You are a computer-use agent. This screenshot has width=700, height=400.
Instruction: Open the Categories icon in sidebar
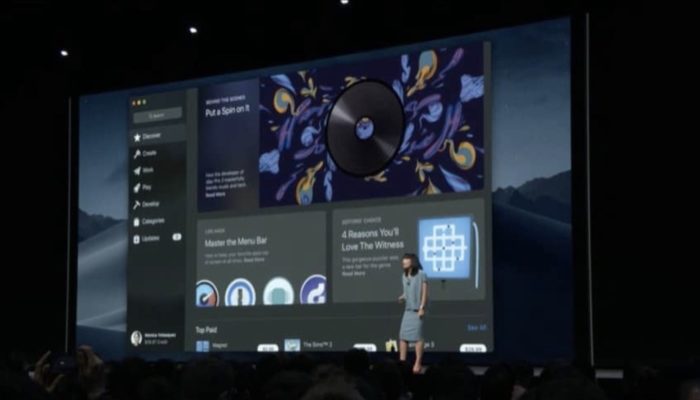click(x=137, y=222)
